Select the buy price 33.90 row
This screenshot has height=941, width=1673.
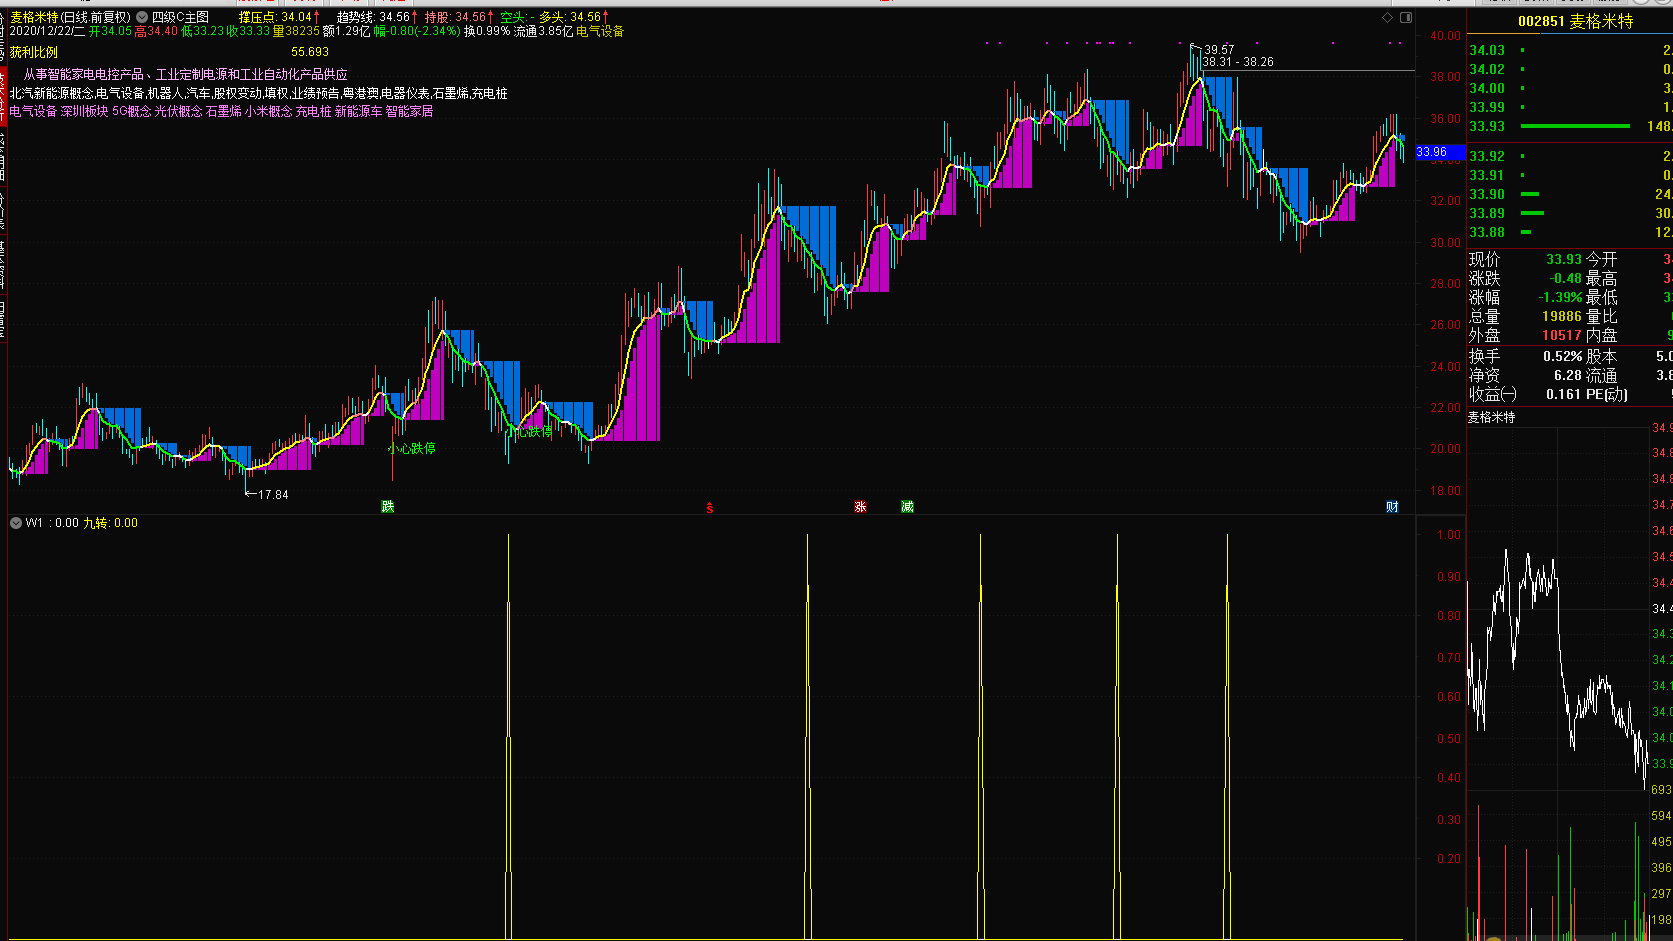(x=1570, y=194)
